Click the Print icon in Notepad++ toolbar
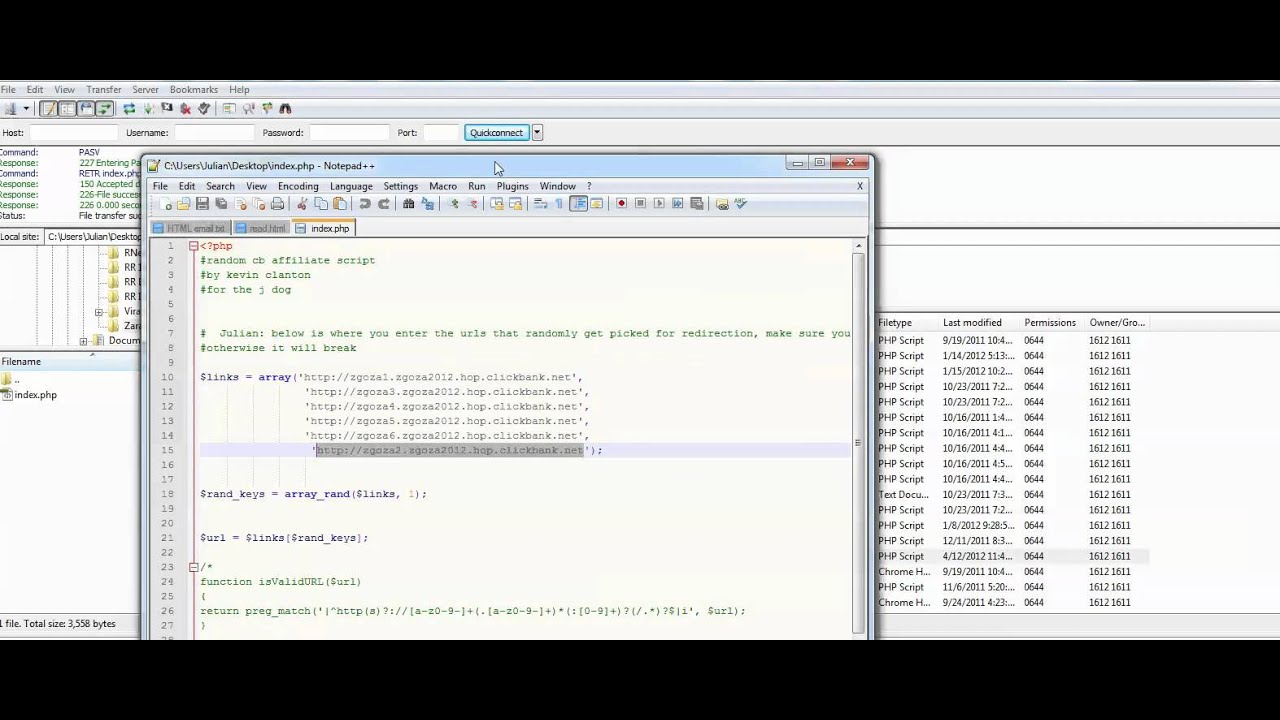The height and width of the screenshot is (720, 1280). [x=277, y=204]
